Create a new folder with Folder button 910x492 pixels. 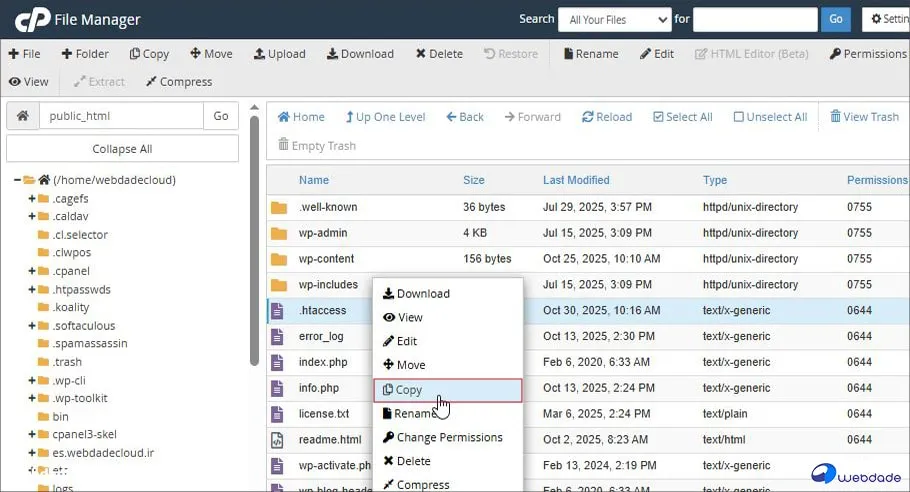pos(85,54)
